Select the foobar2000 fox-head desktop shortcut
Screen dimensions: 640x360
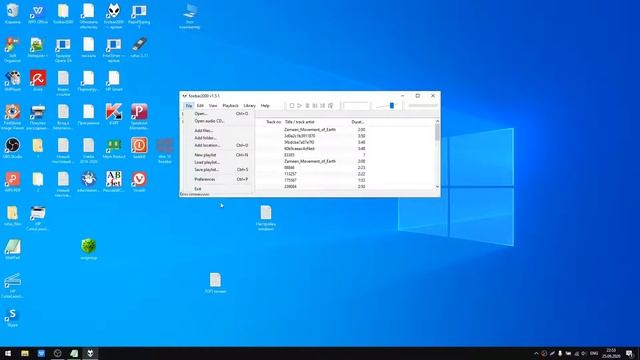click(x=113, y=16)
